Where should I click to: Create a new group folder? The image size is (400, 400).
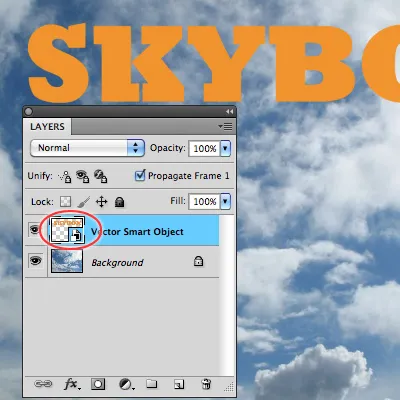pyautogui.click(x=152, y=384)
